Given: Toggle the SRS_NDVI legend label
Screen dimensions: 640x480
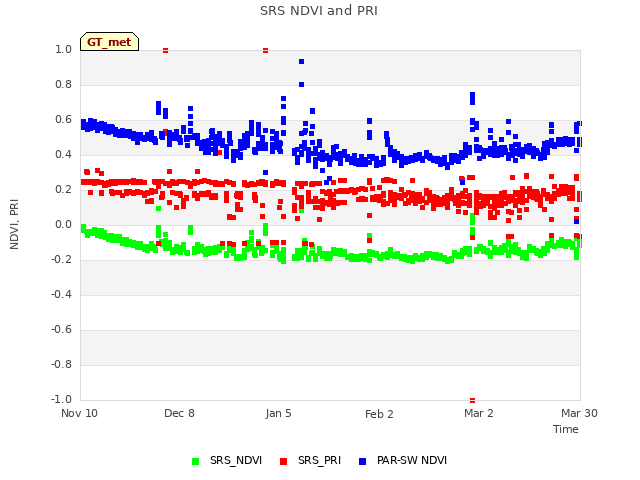Looking at the screenshot, I should point(236,460).
